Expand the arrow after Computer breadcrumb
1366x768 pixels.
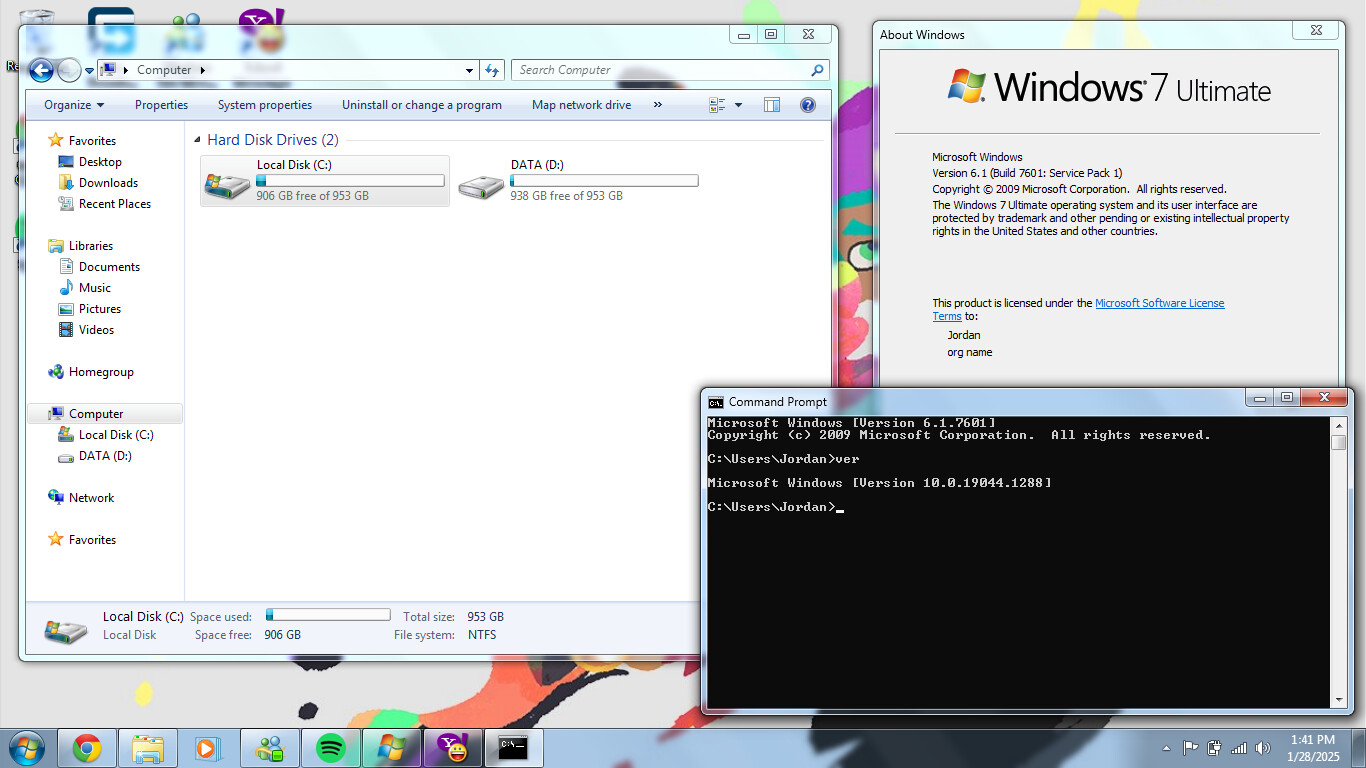(x=203, y=70)
